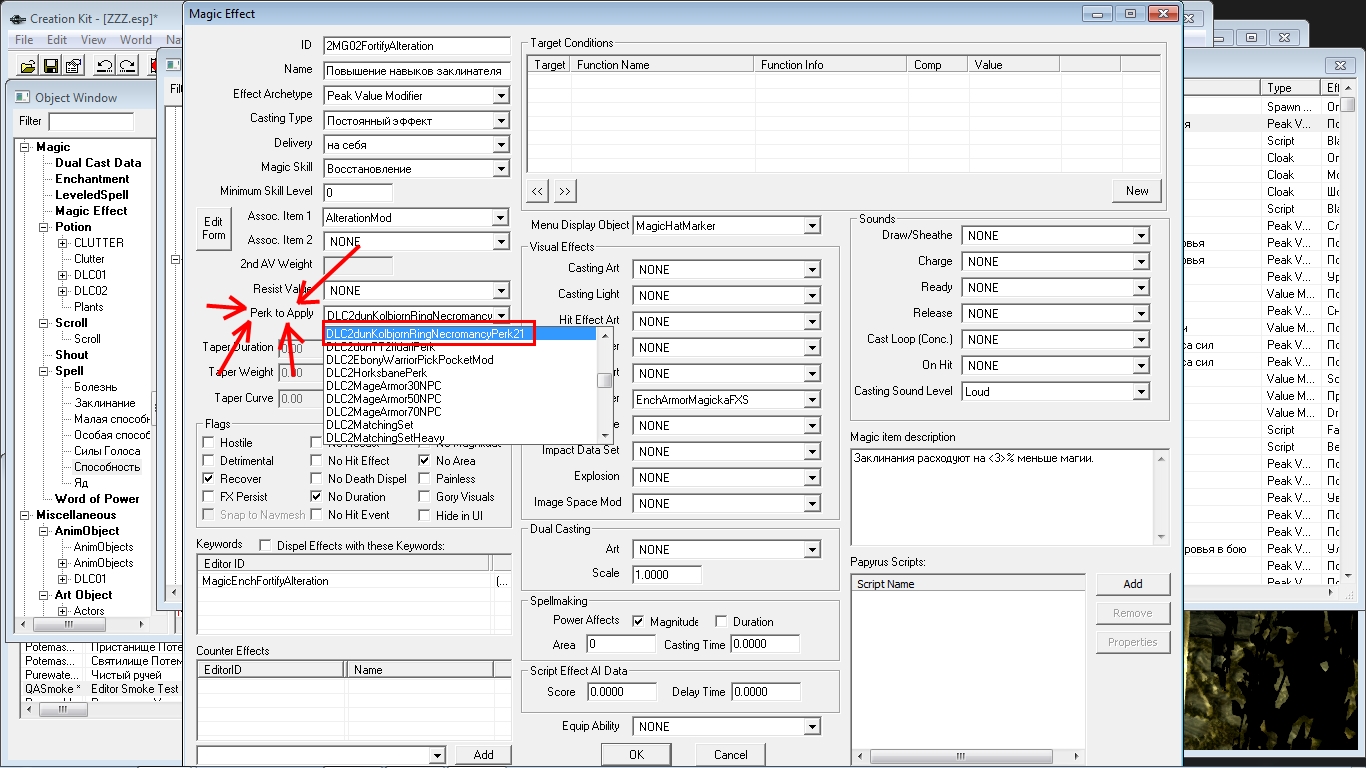Image resolution: width=1366 pixels, height=768 pixels.
Task: Click the Edit Form button
Action: coord(213,228)
